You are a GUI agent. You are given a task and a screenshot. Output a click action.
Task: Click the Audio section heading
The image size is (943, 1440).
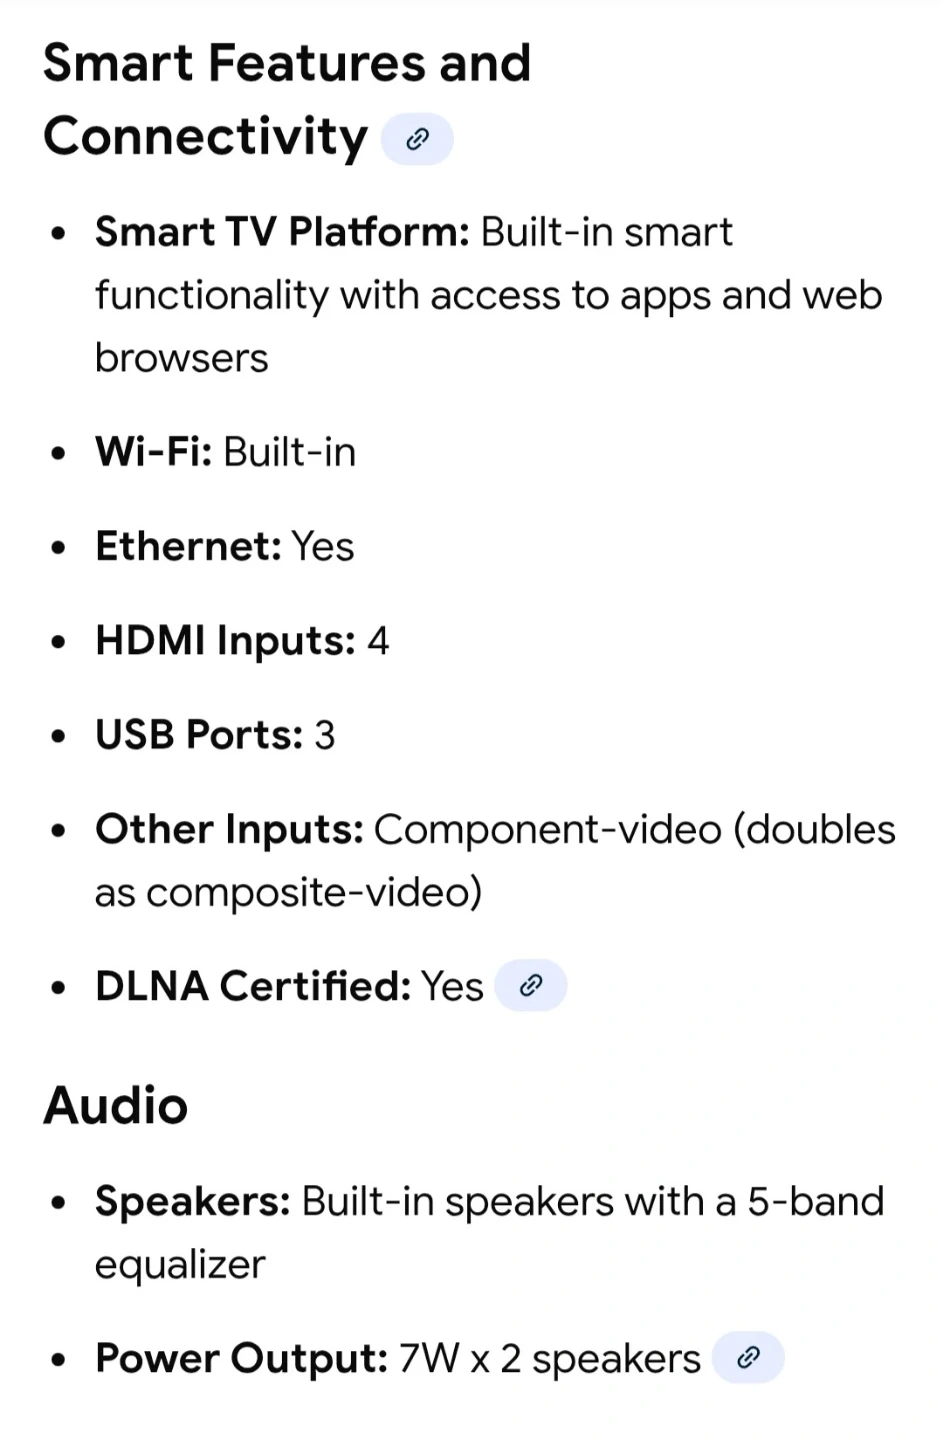[x=116, y=1105]
